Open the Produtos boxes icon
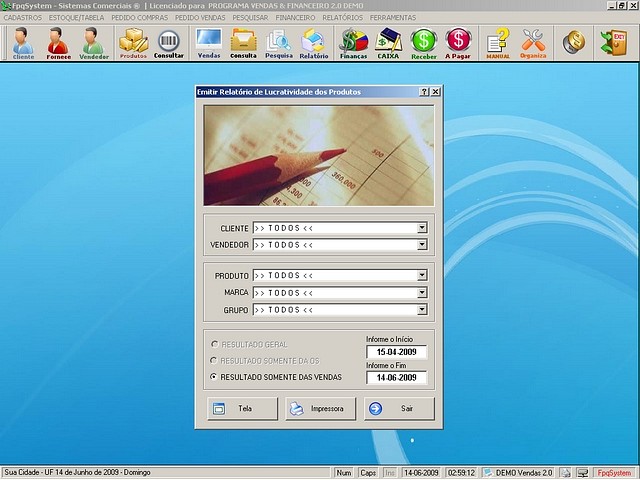Screen dimensions: 640x480 click(x=133, y=43)
